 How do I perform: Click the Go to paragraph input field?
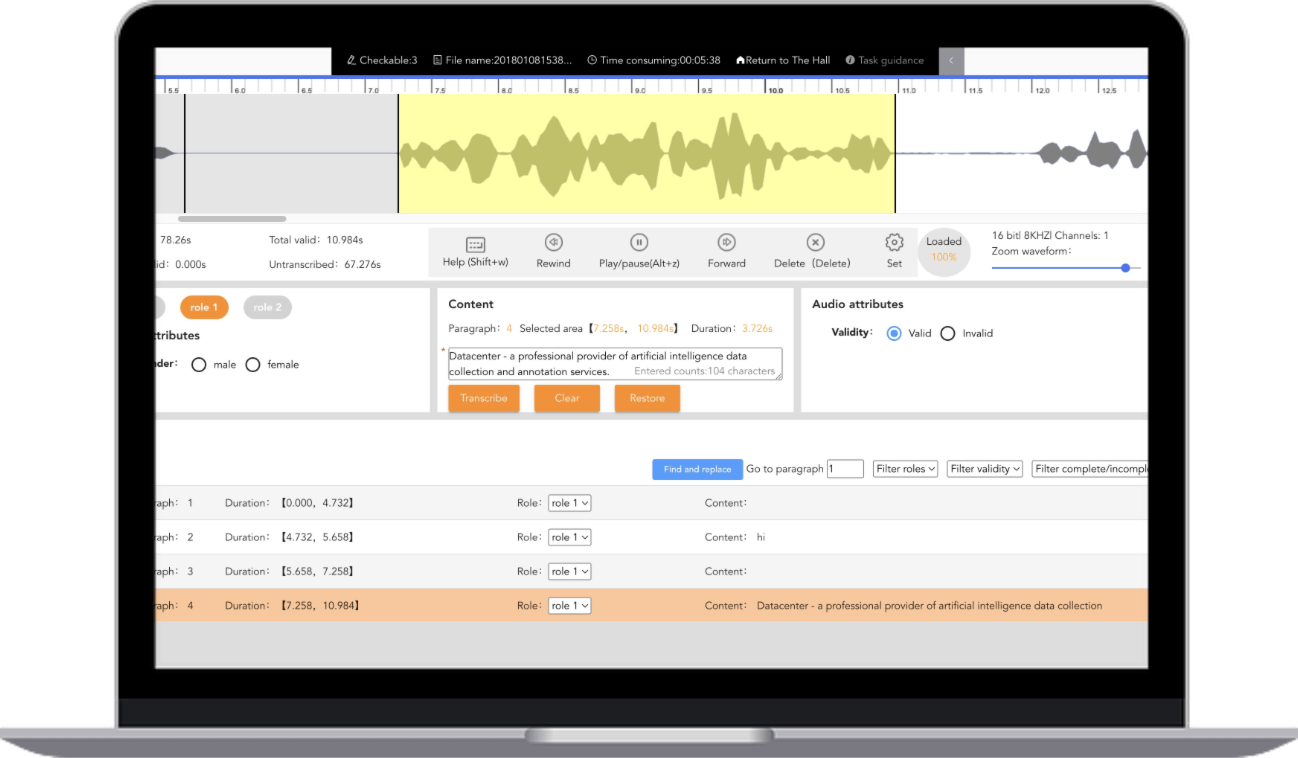[845, 468]
